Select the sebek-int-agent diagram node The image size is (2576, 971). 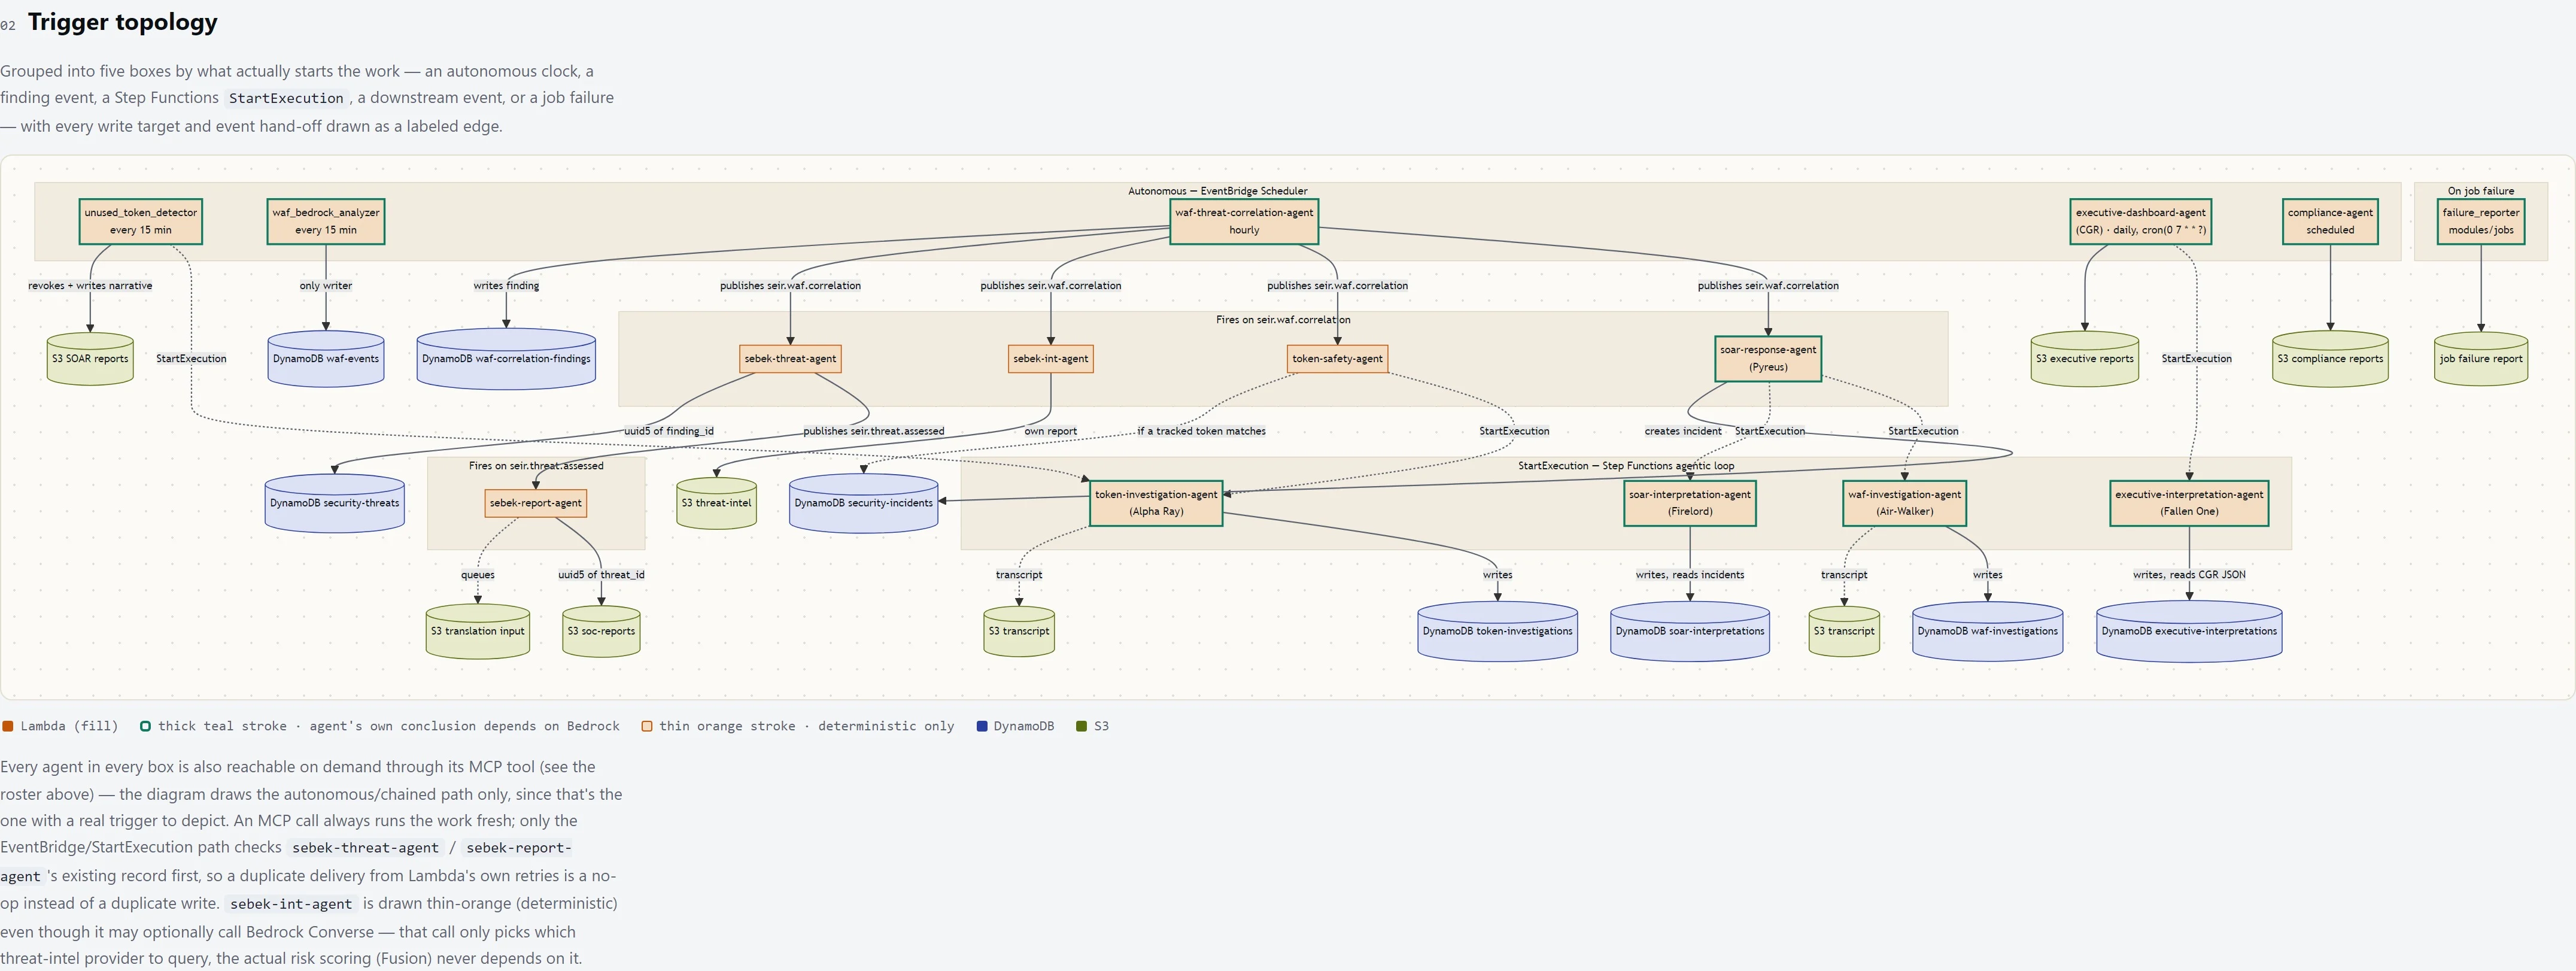[x=1050, y=358]
